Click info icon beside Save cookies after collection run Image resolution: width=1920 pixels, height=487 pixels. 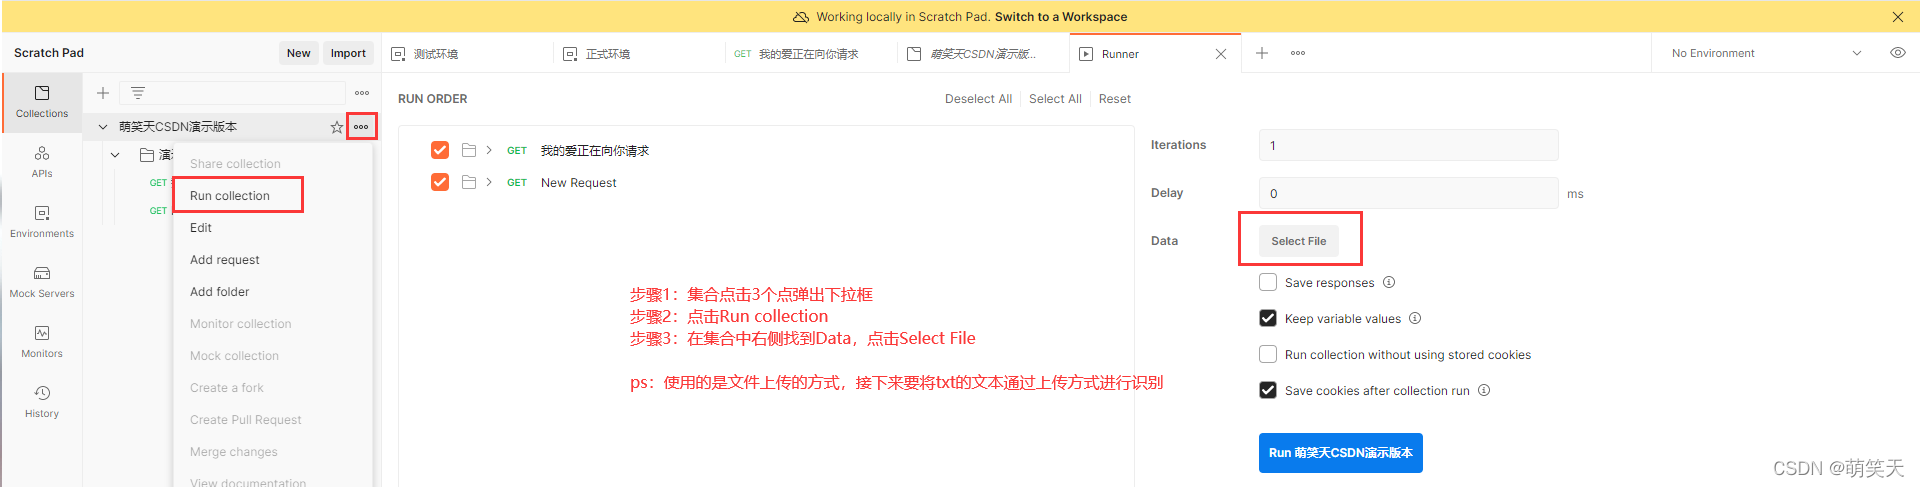tap(1484, 390)
